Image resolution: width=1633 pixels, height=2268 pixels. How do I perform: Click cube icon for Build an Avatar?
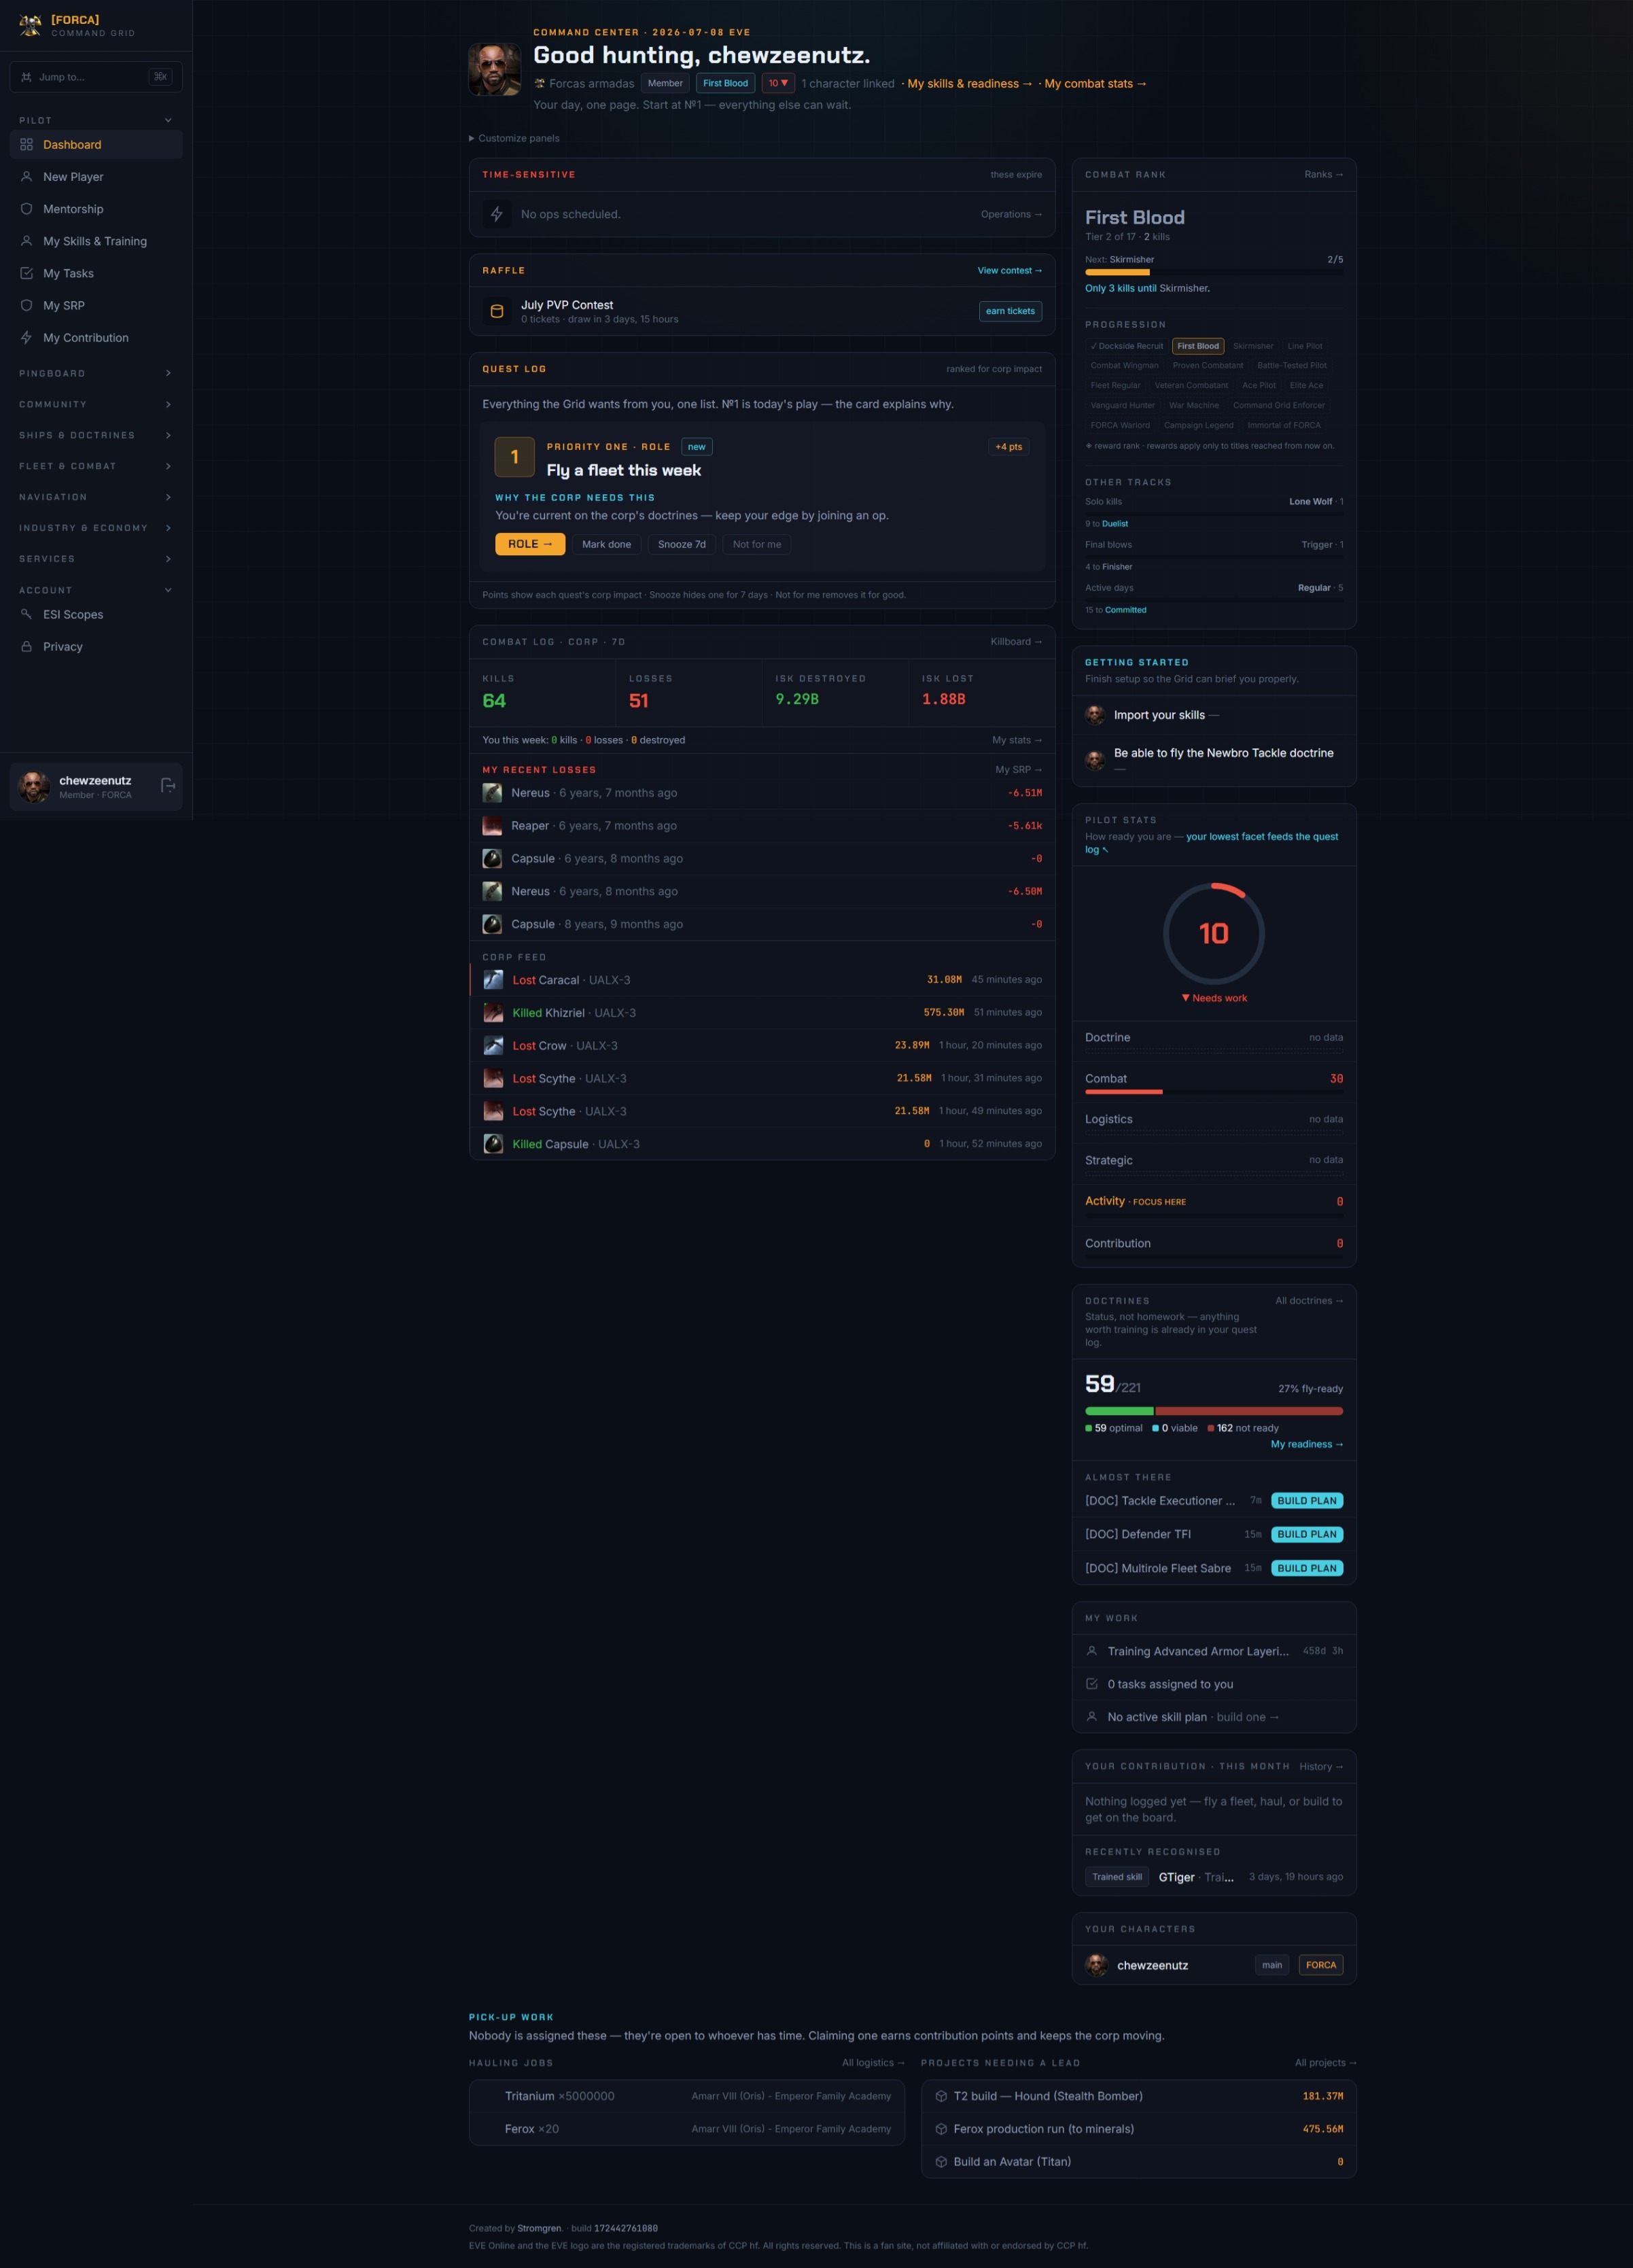click(x=941, y=2162)
